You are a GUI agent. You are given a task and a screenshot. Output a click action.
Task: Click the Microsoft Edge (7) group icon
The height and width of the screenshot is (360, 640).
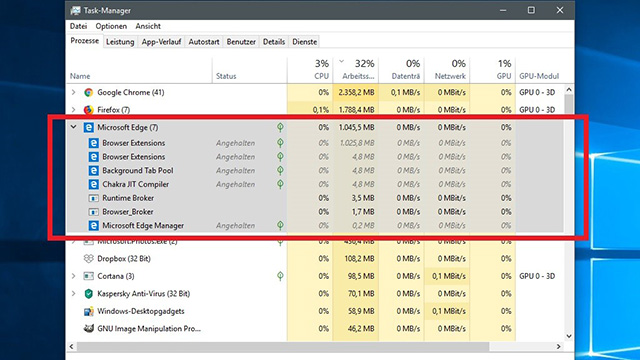pyautogui.click(x=89, y=127)
